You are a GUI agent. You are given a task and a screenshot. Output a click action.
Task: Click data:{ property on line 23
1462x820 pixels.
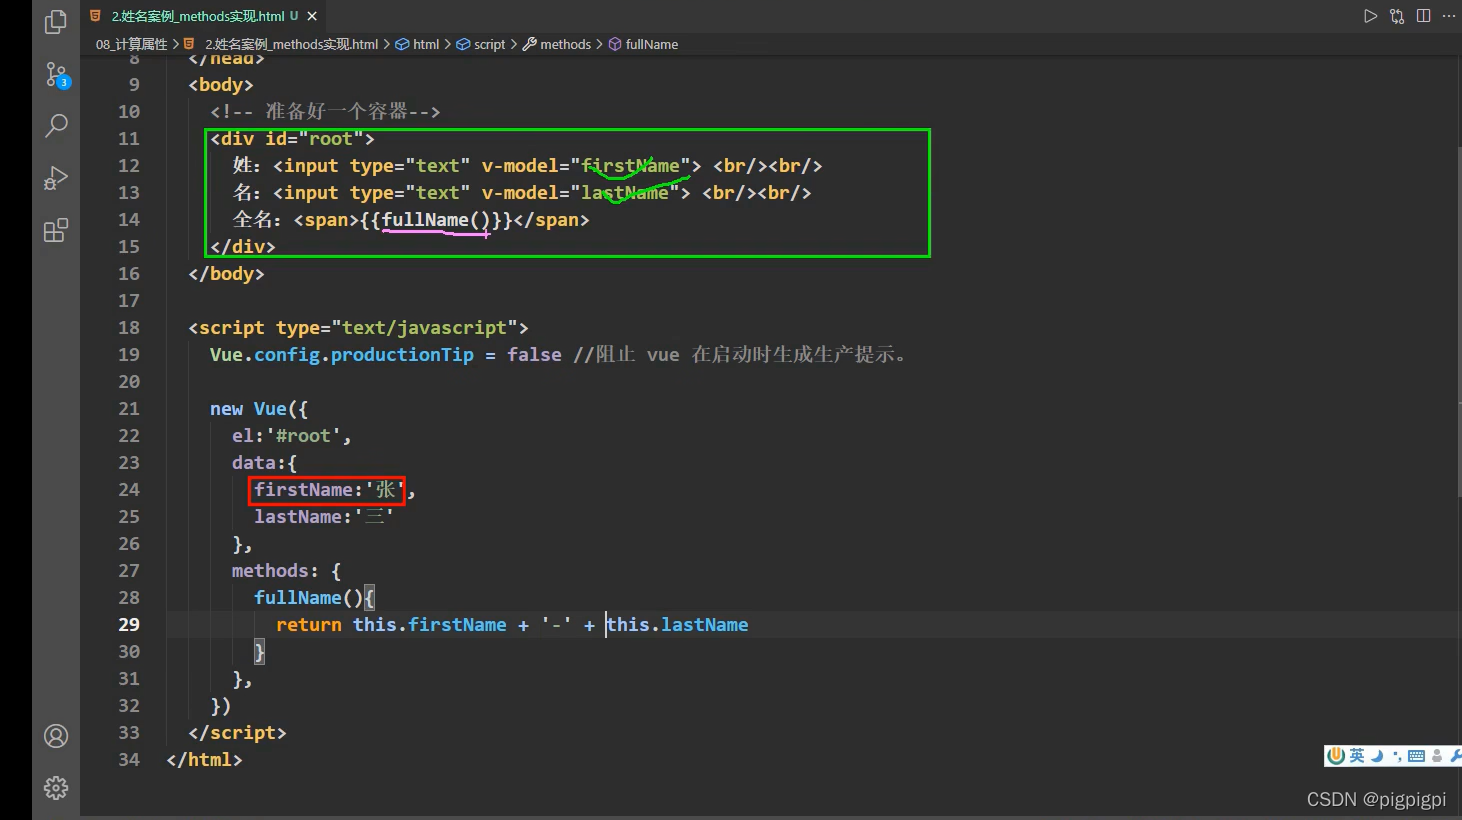tap(265, 462)
